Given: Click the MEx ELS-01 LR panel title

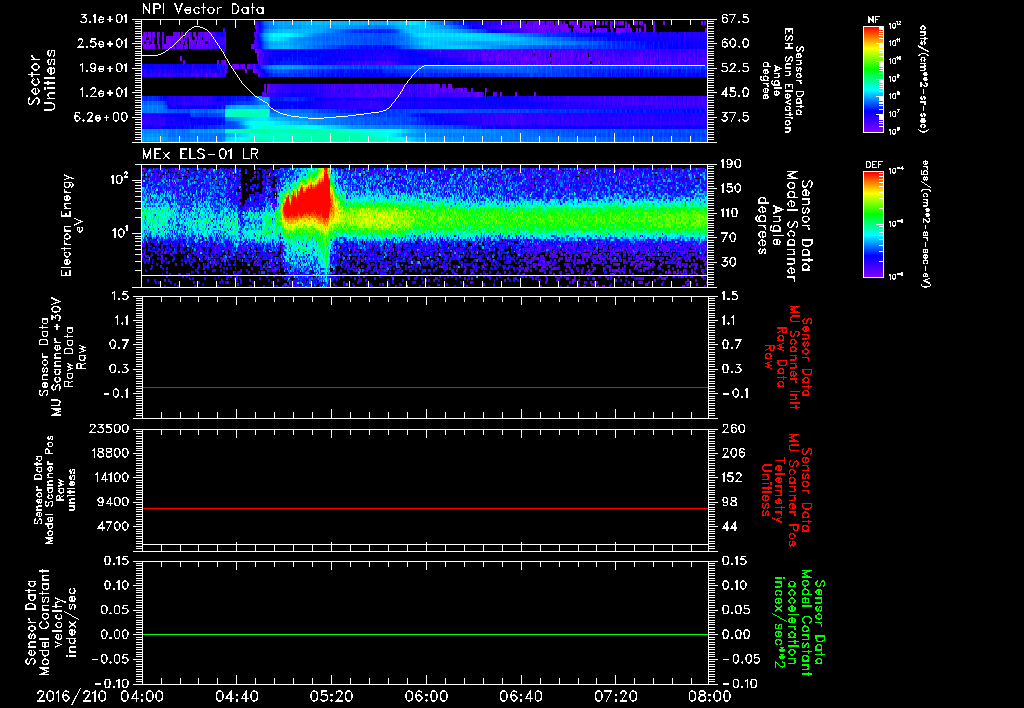Looking at the screenshot, I should point(200,155).
